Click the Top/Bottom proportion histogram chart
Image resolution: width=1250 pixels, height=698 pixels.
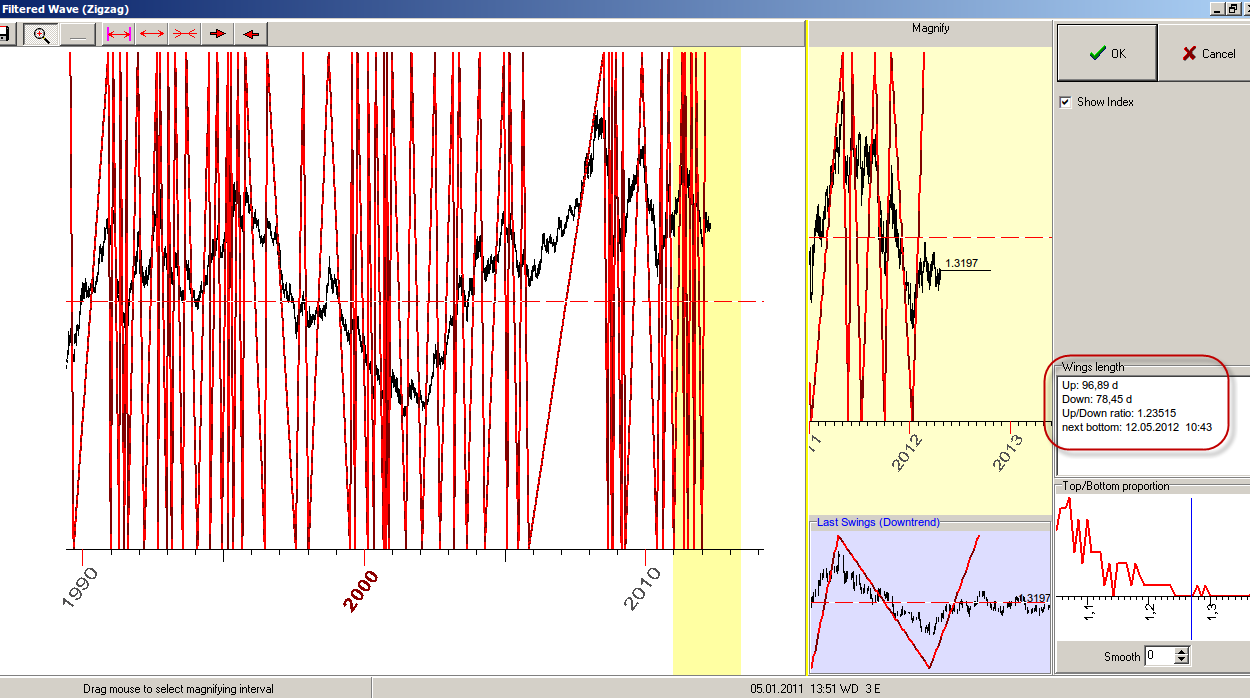pos(1150,560)
